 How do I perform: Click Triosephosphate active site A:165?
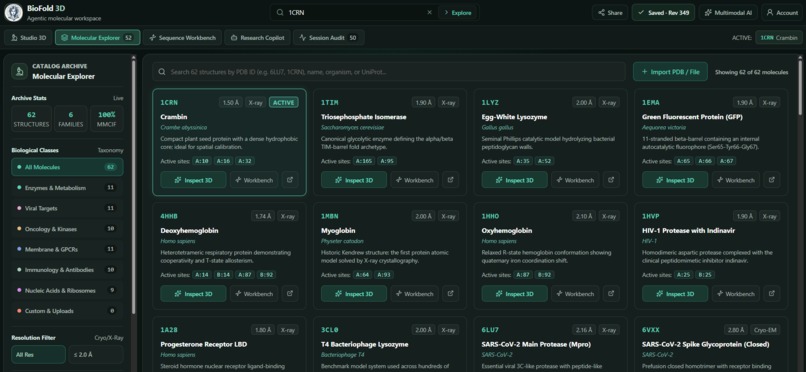[x=364, y=161]
